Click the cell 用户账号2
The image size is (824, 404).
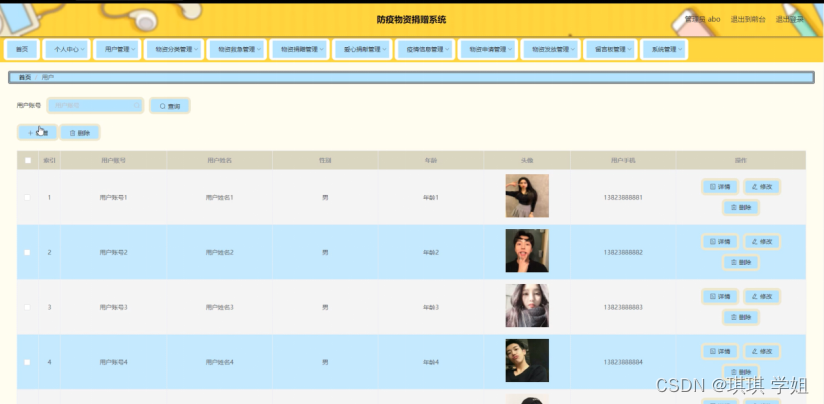tap(114, 252)
